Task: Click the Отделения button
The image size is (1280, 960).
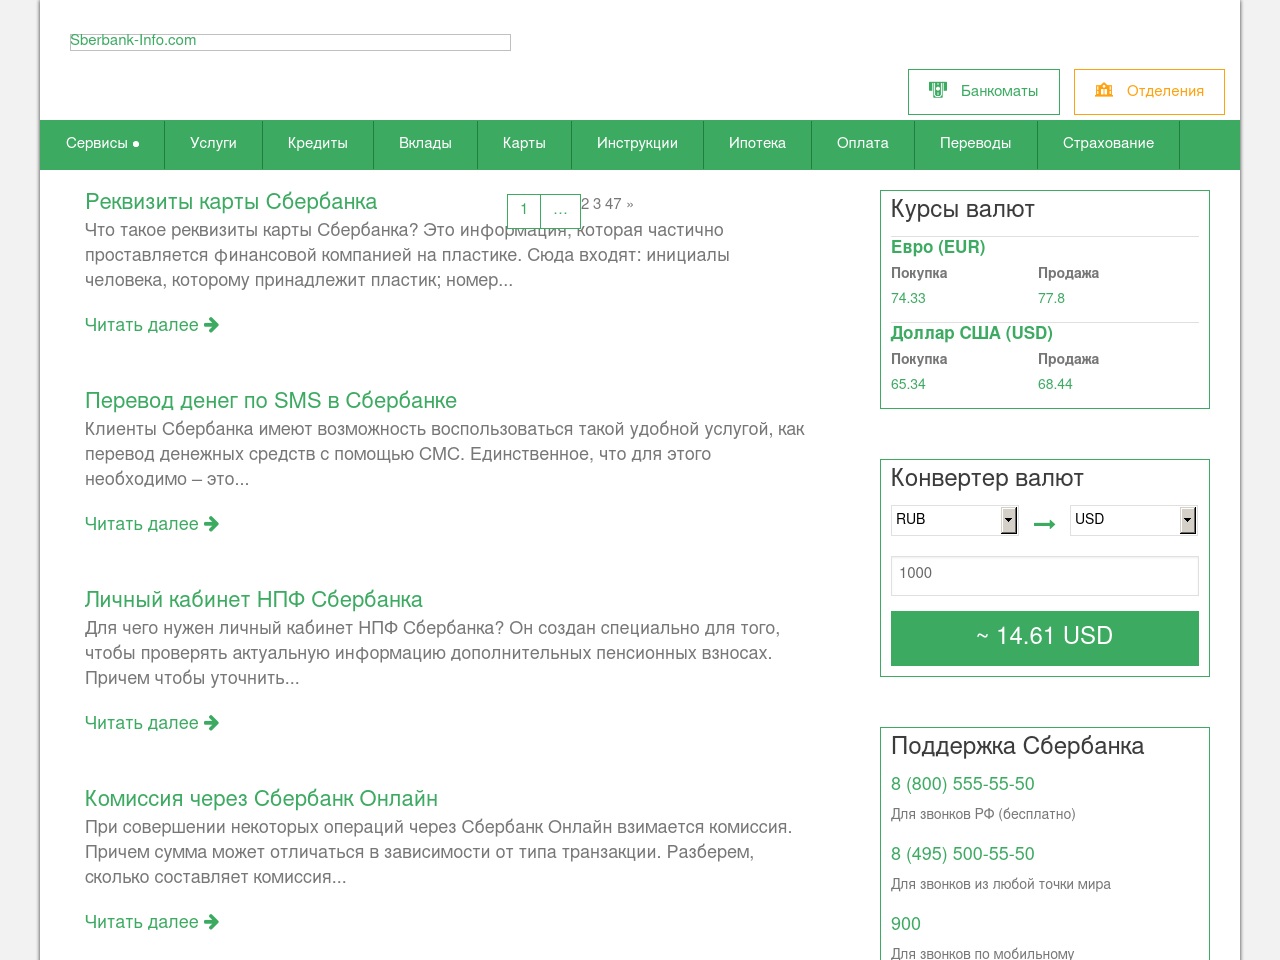Action: (1149, 91)
